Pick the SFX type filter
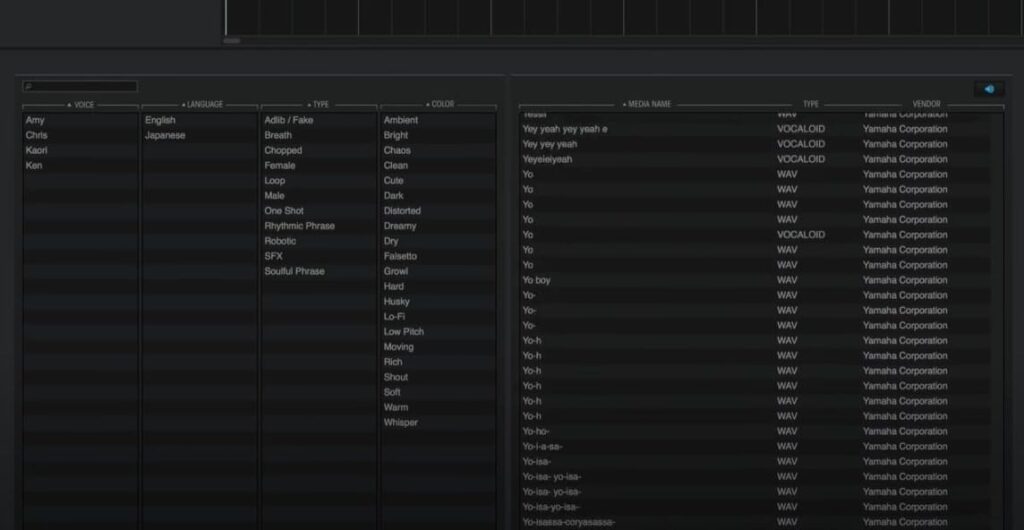 pyautogui.click(x=319, y=256)
